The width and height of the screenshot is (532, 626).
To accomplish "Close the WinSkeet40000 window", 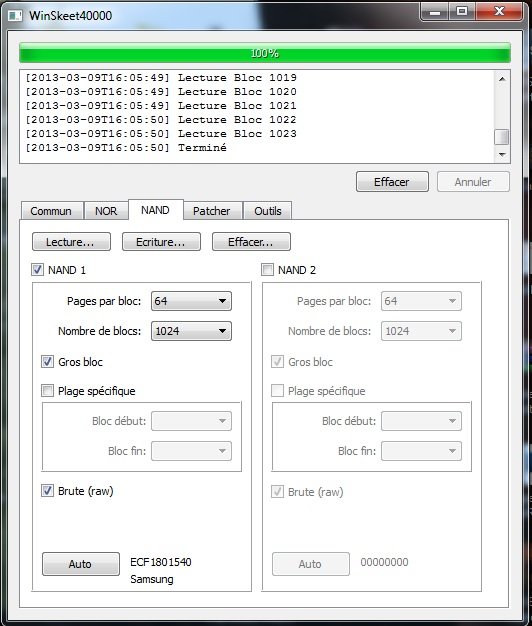I will pos(499,12).
